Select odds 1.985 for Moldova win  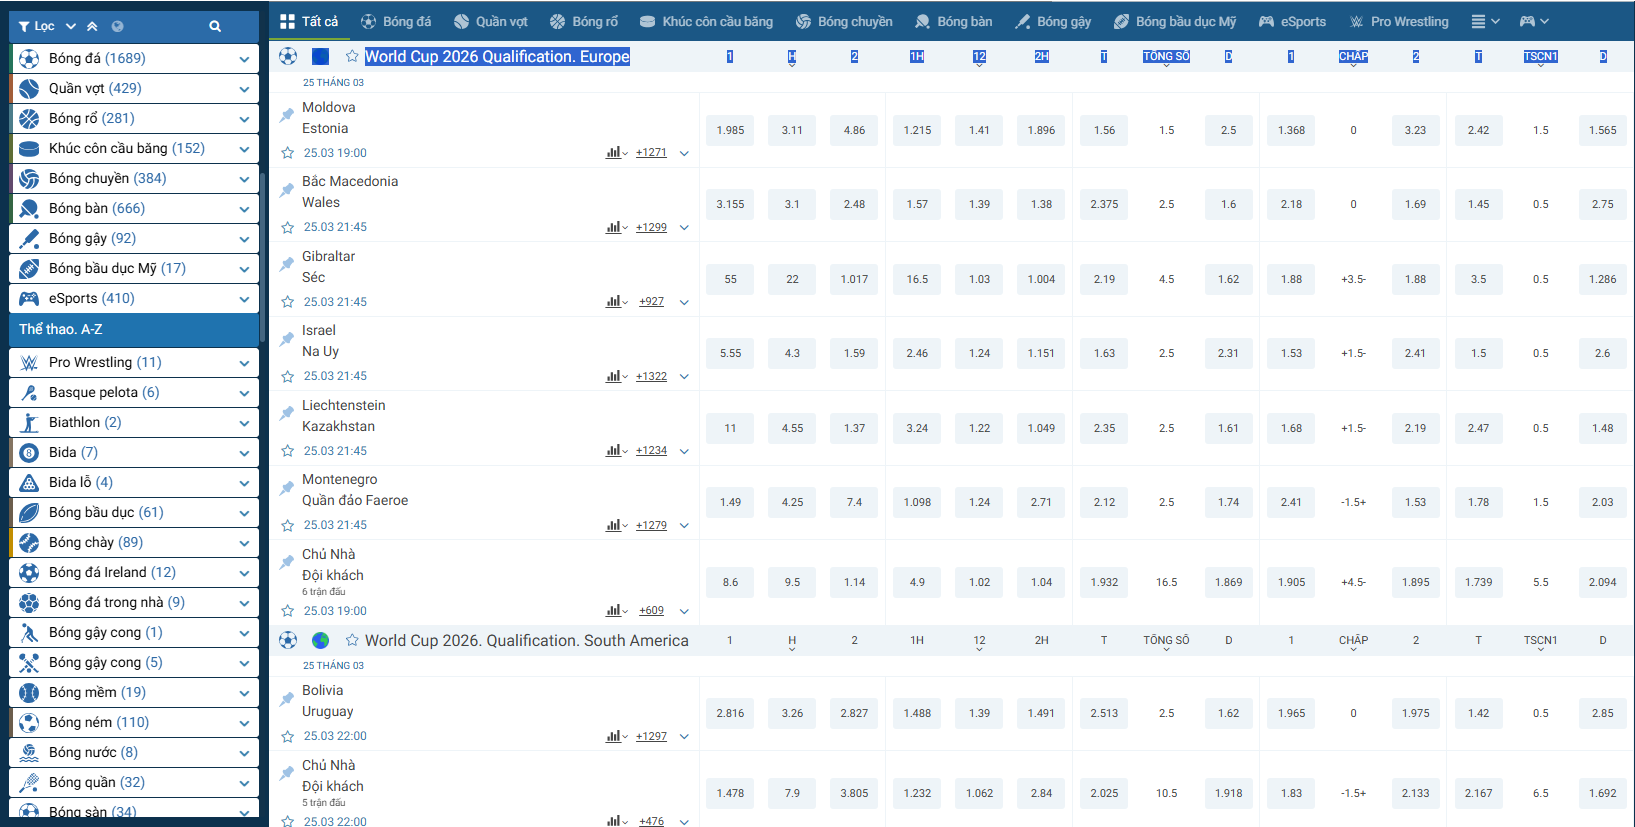(730, 130)
